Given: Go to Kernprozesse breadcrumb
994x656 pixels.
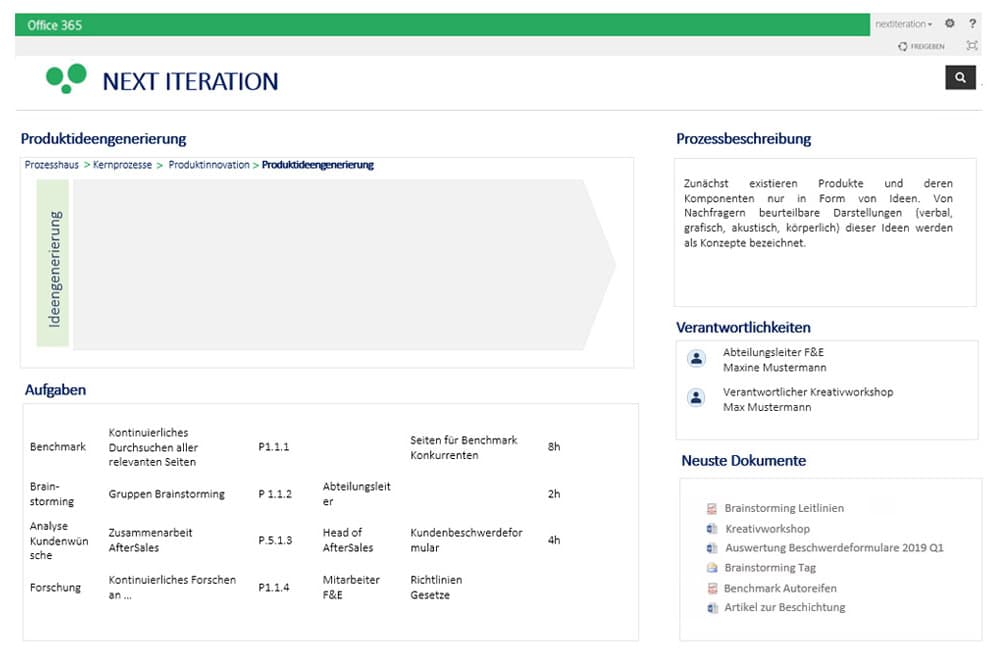Looking at the screenshot, I should click(122, 165).
